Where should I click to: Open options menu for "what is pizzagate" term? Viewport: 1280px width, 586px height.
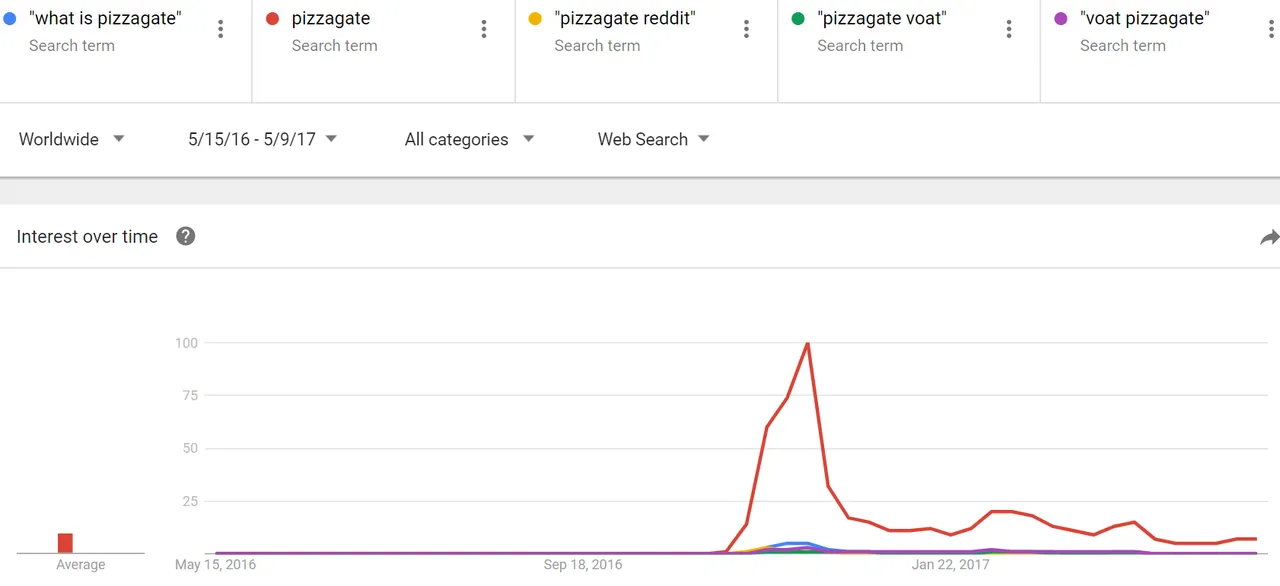click(221, 30)
